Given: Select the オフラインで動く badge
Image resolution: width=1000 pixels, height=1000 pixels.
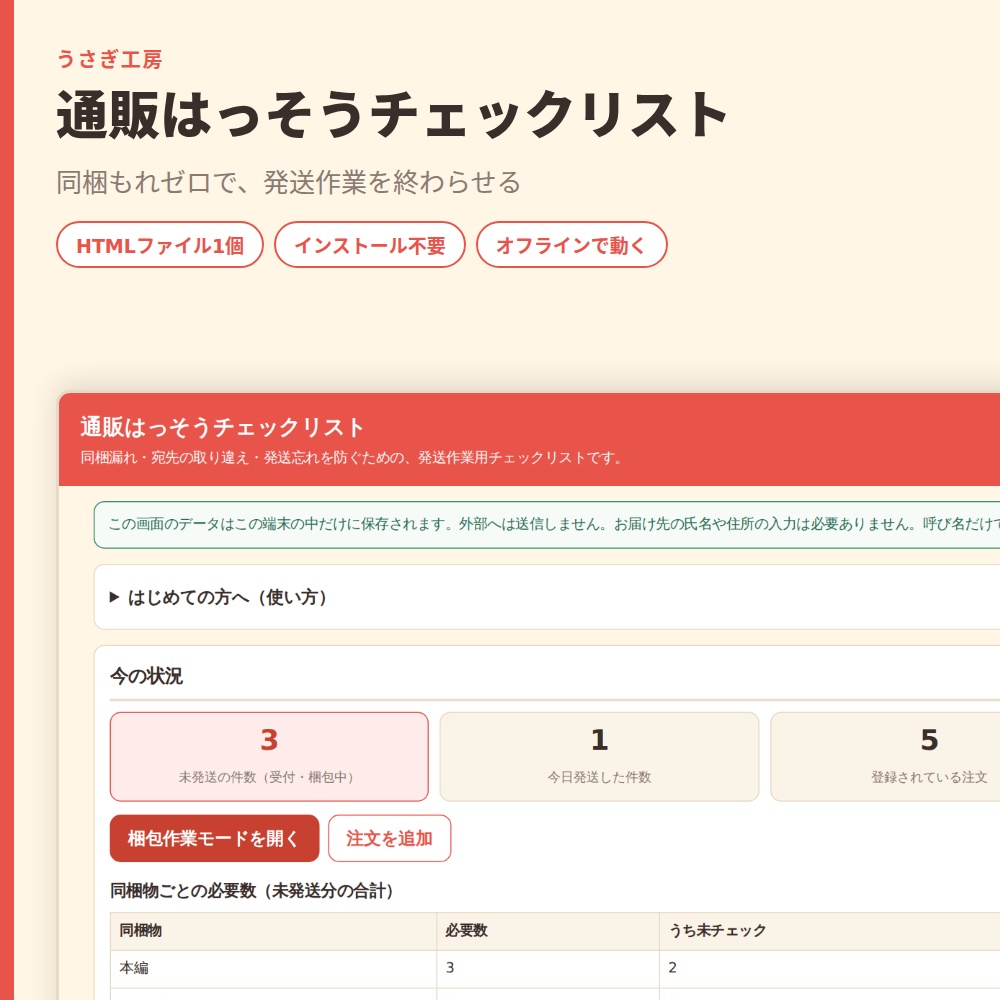Looking at the screenshot, I should point(571,245).
